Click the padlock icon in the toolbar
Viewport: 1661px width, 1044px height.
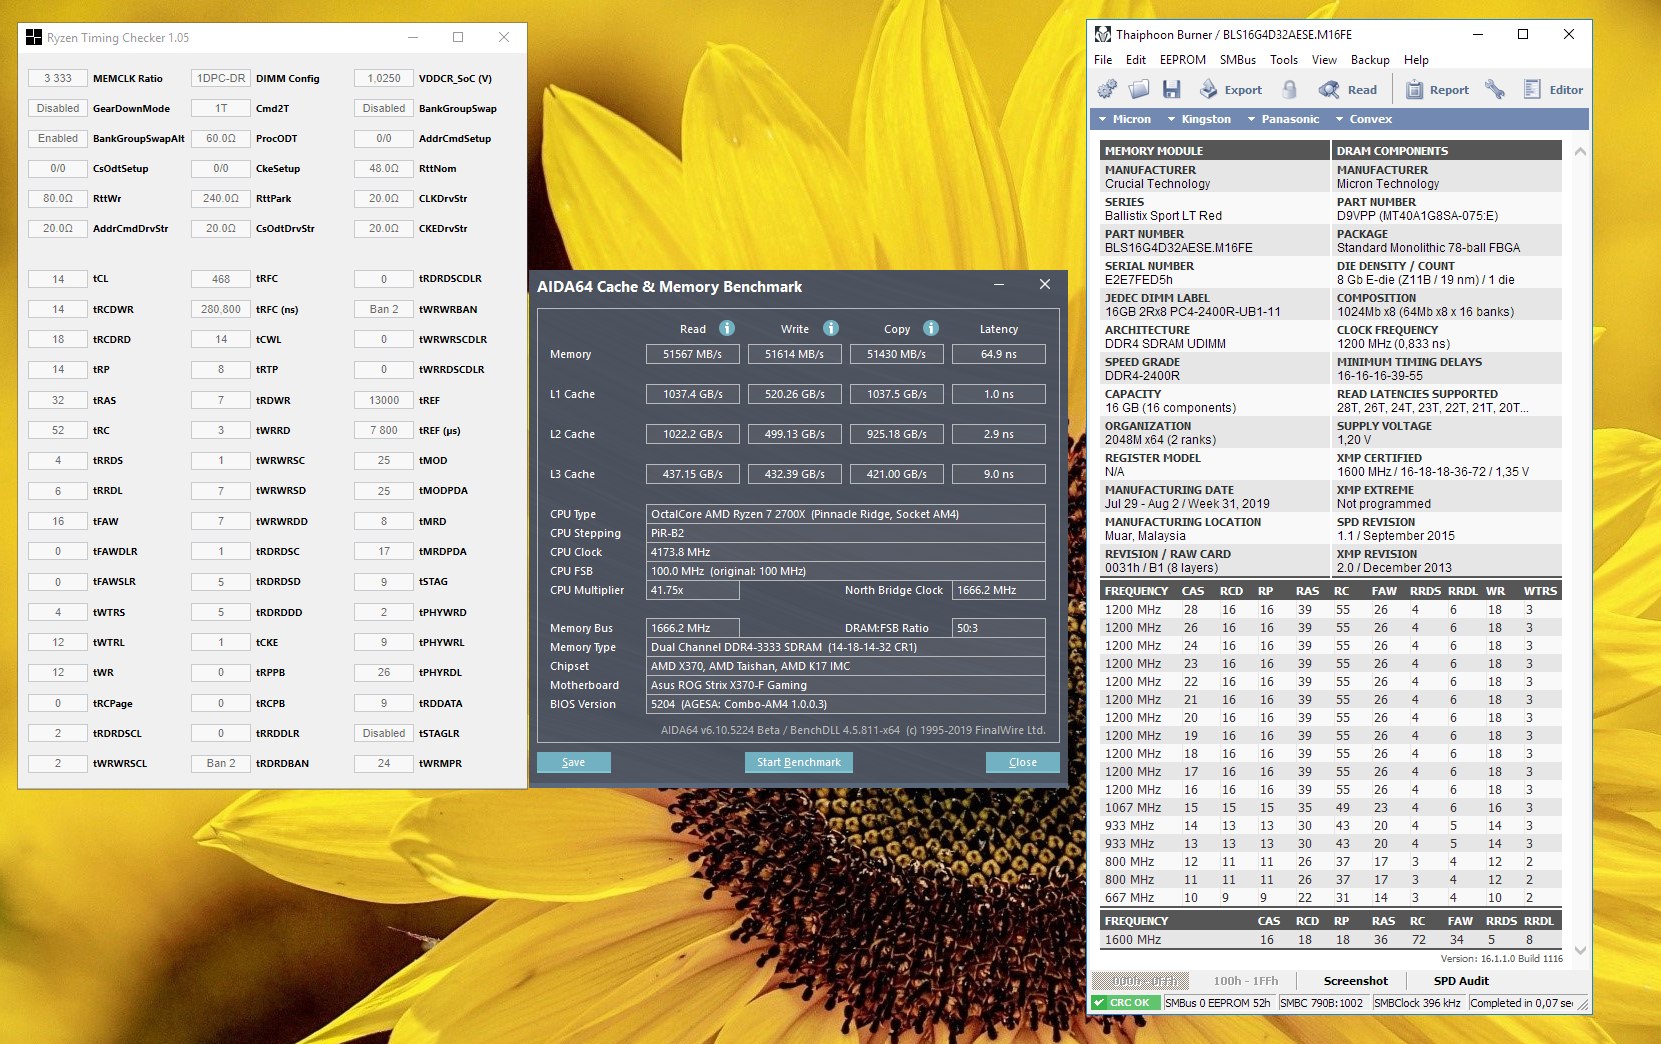pyautogui.click(x=1290, y=90)
